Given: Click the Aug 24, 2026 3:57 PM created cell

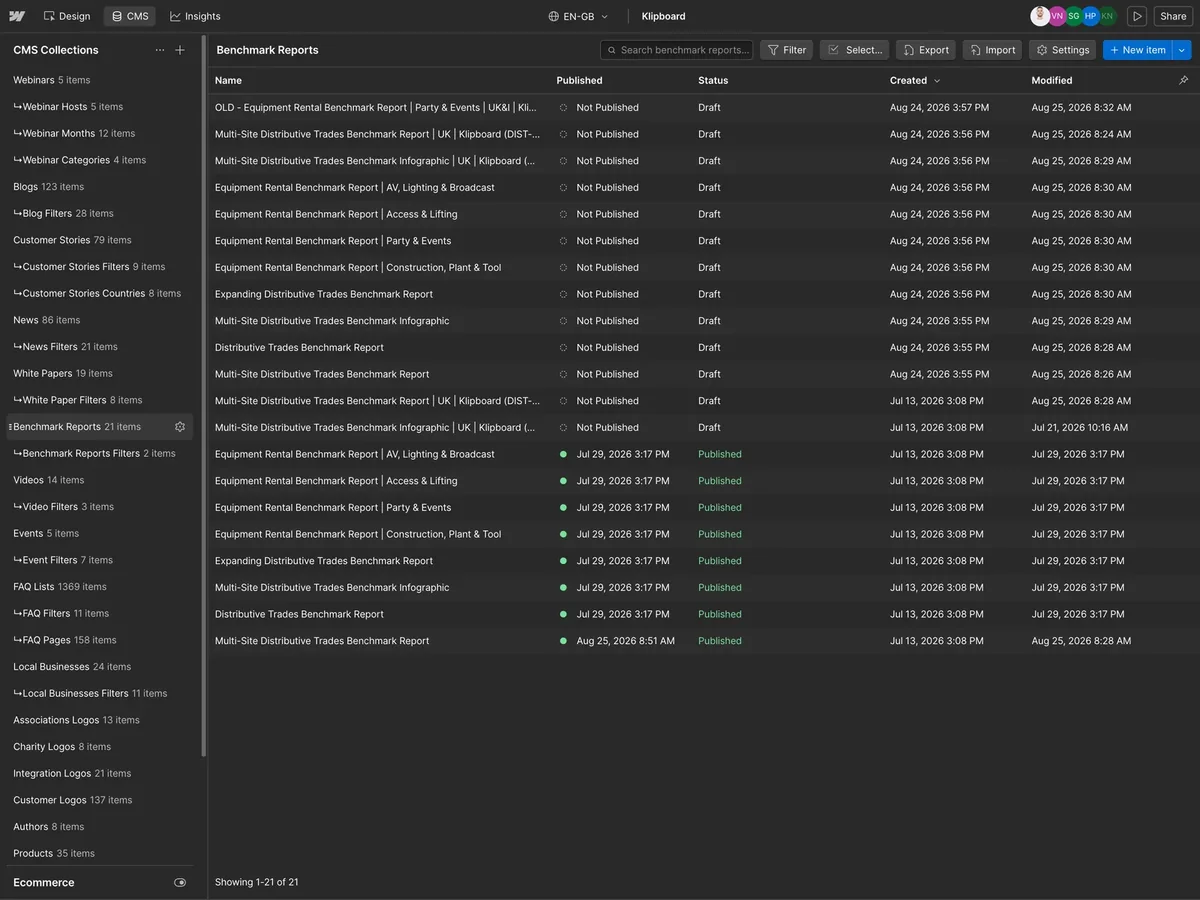Looking at the screenshot, I should click(x=940, y=107).
